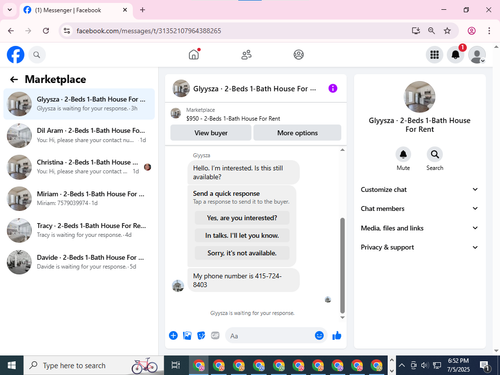This screenshot has width=500, height=375.
Task: Go back with browser back arrow
Action: [x=11, y=31]
